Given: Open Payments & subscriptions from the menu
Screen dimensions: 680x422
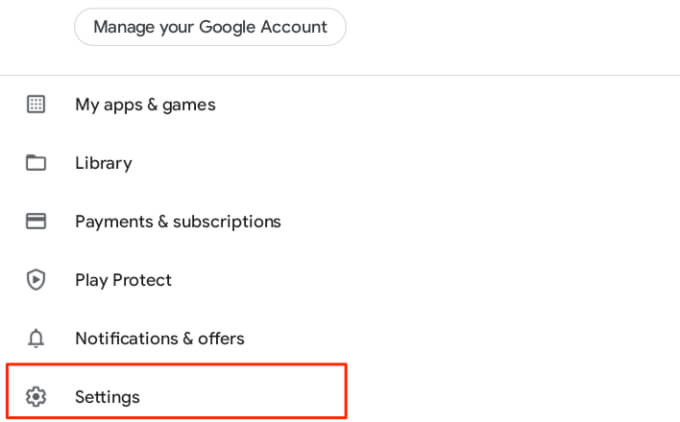Looking at the screenshot, I should [x=178, y=221].
